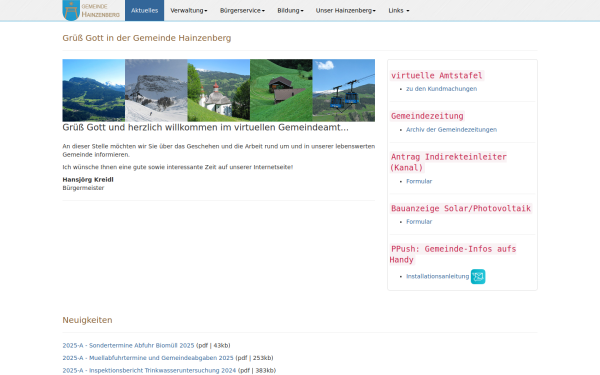Image resolution: width=600 pixels, height=375 pixels.
Task: Click the snowy mountain ski photo
Action: [x=156, y=90]
